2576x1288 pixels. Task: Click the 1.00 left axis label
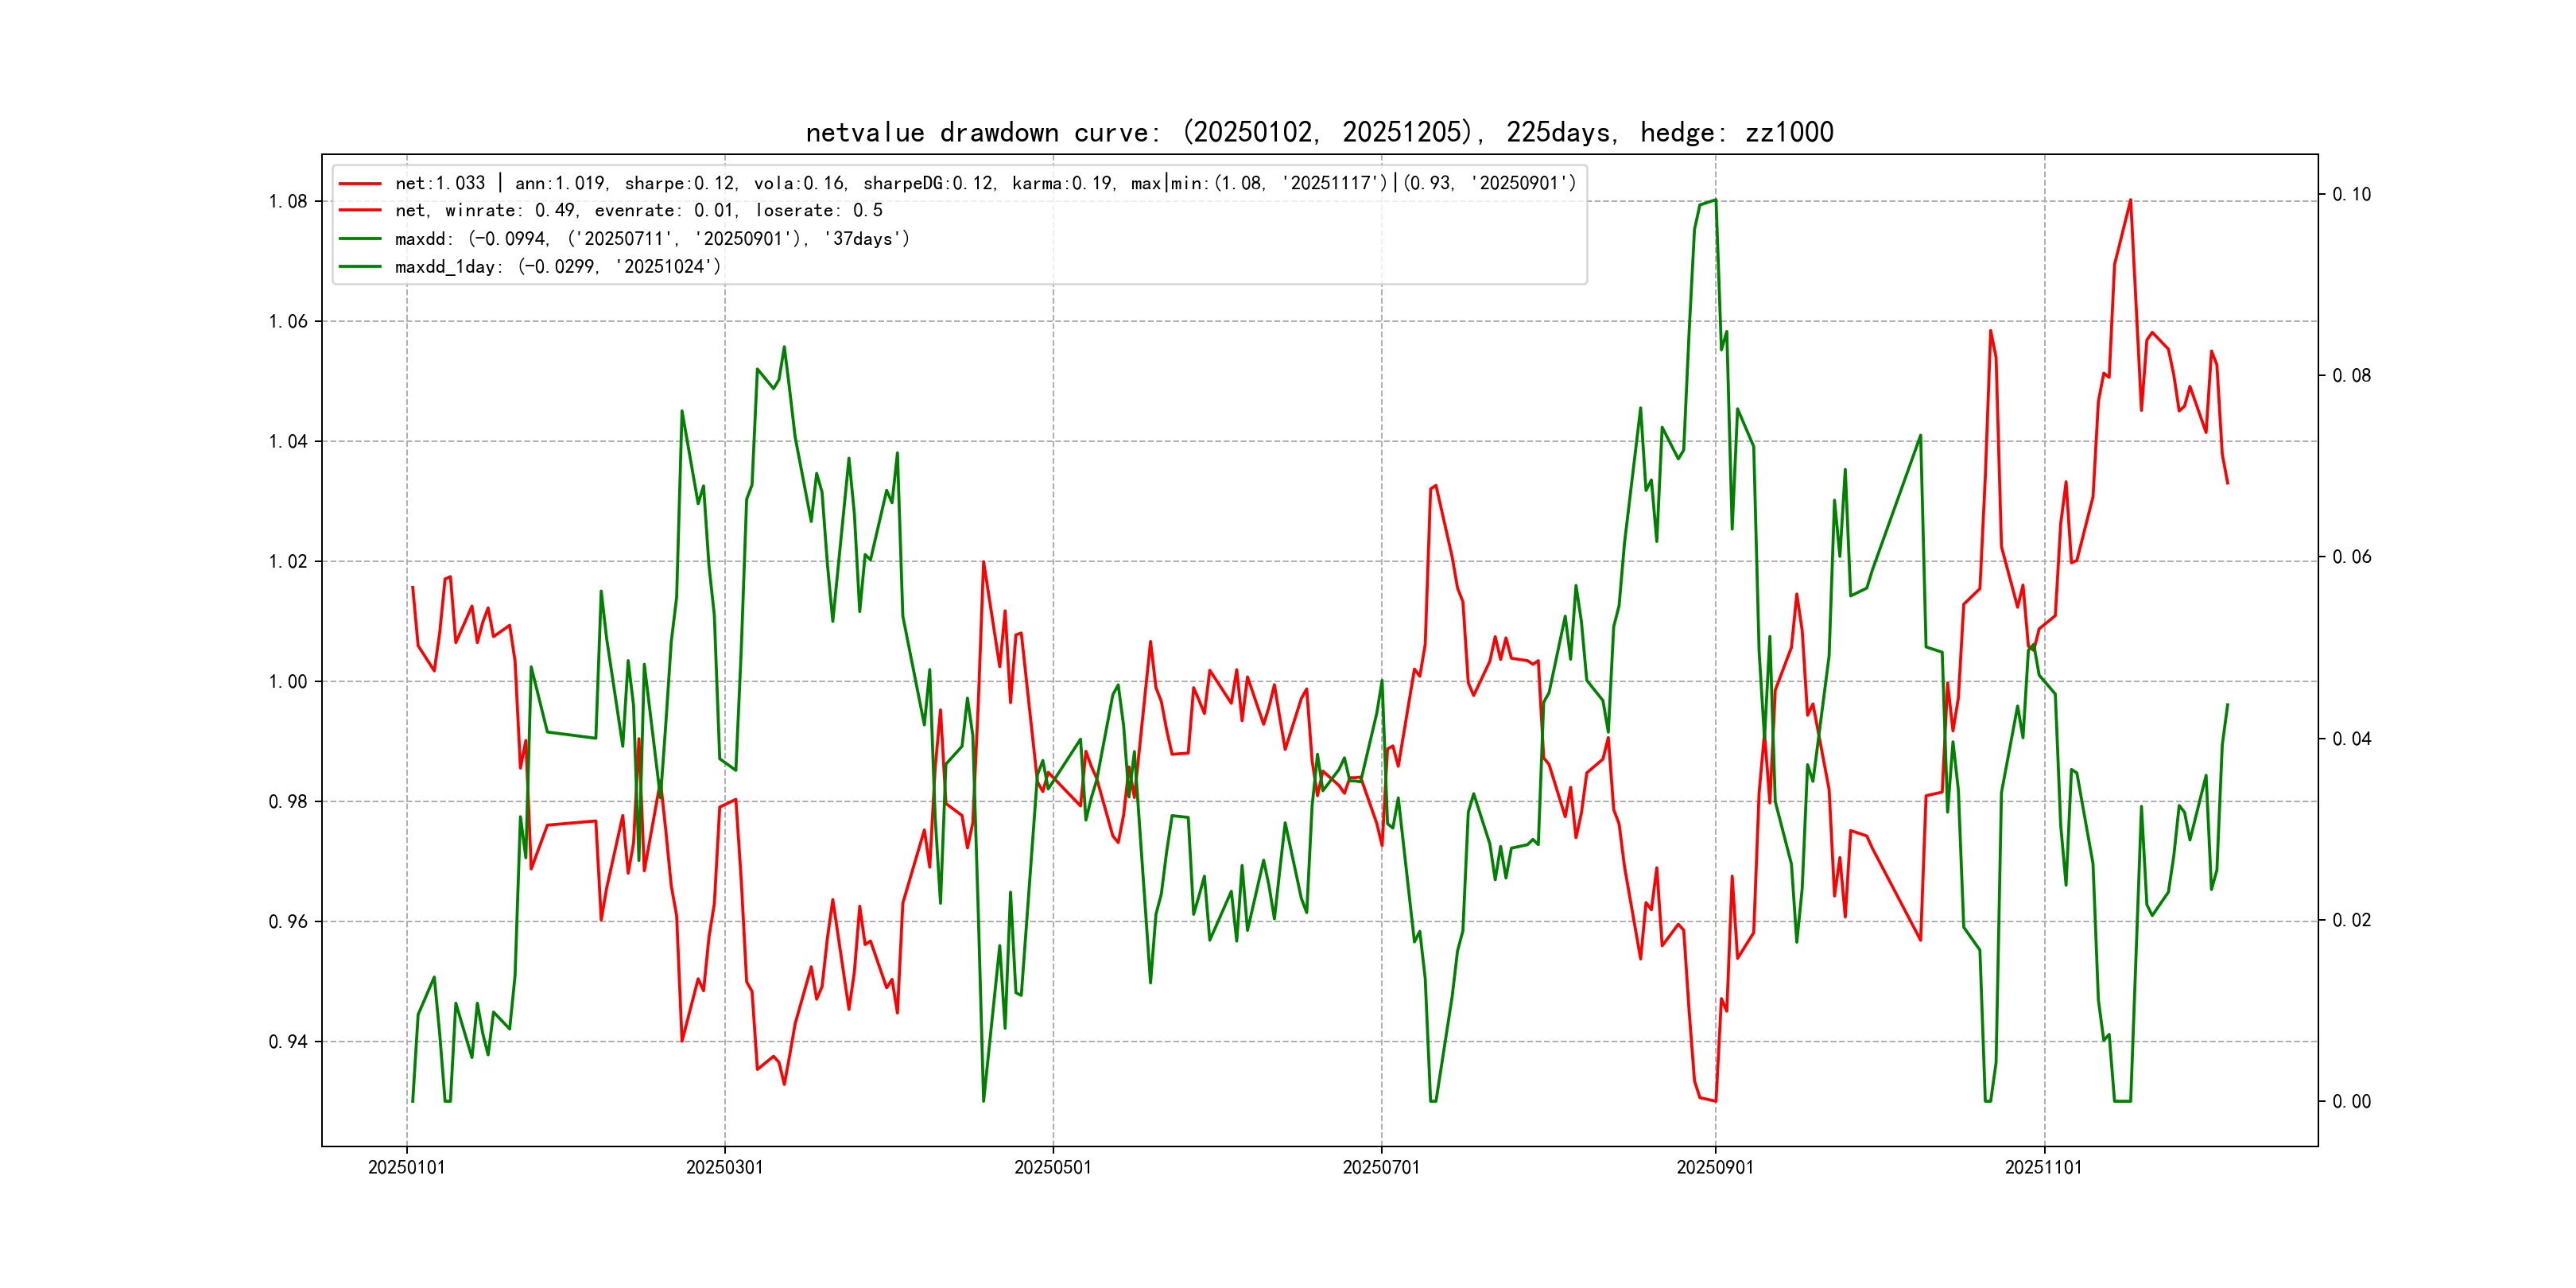coord(288,682)
